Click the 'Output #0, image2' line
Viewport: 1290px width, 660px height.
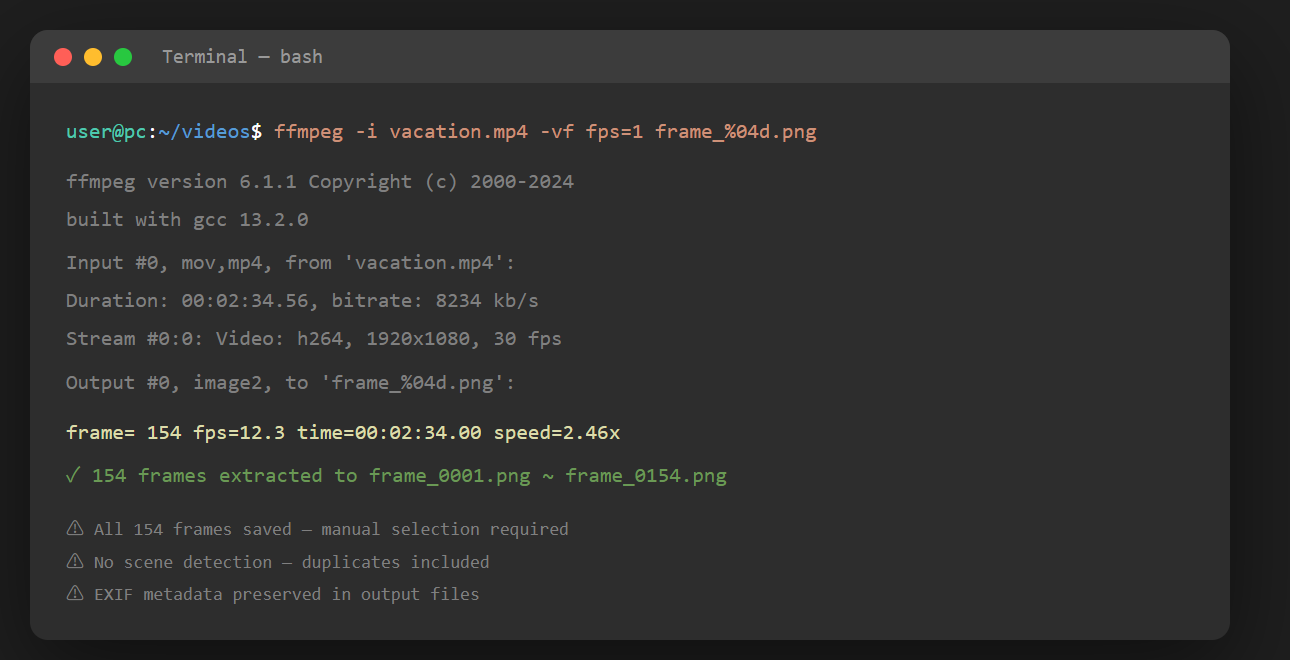click(291, 383)
